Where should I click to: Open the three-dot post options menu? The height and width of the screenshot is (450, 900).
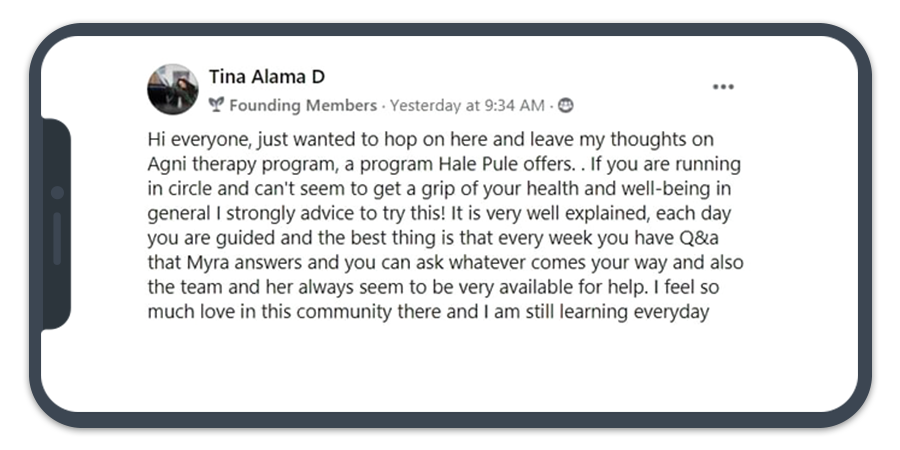click(x=723, y=87)
